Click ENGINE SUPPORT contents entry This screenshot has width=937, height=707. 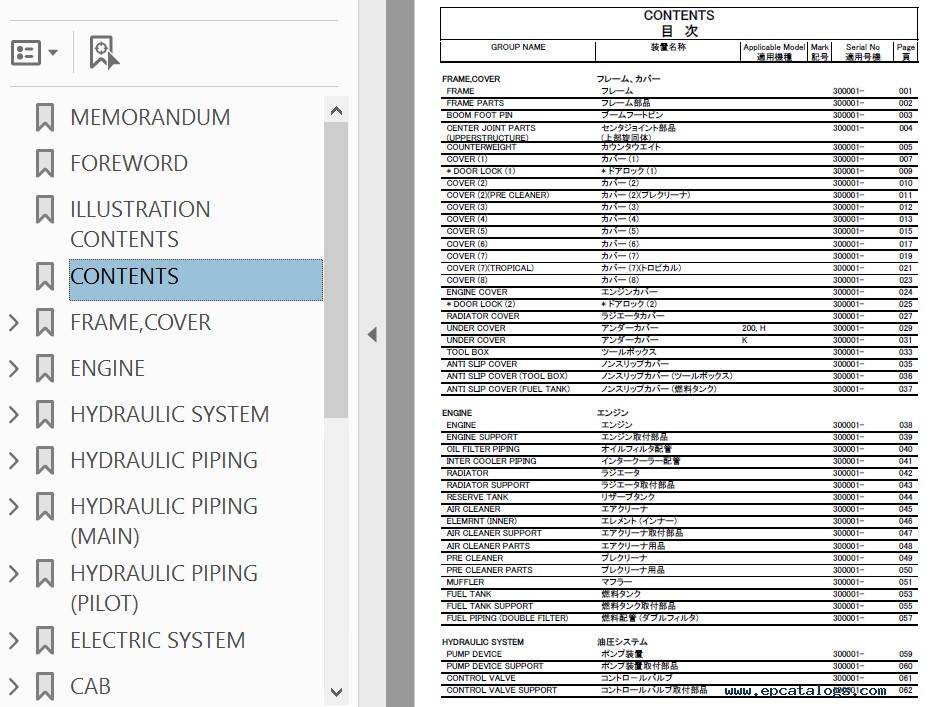482,437
